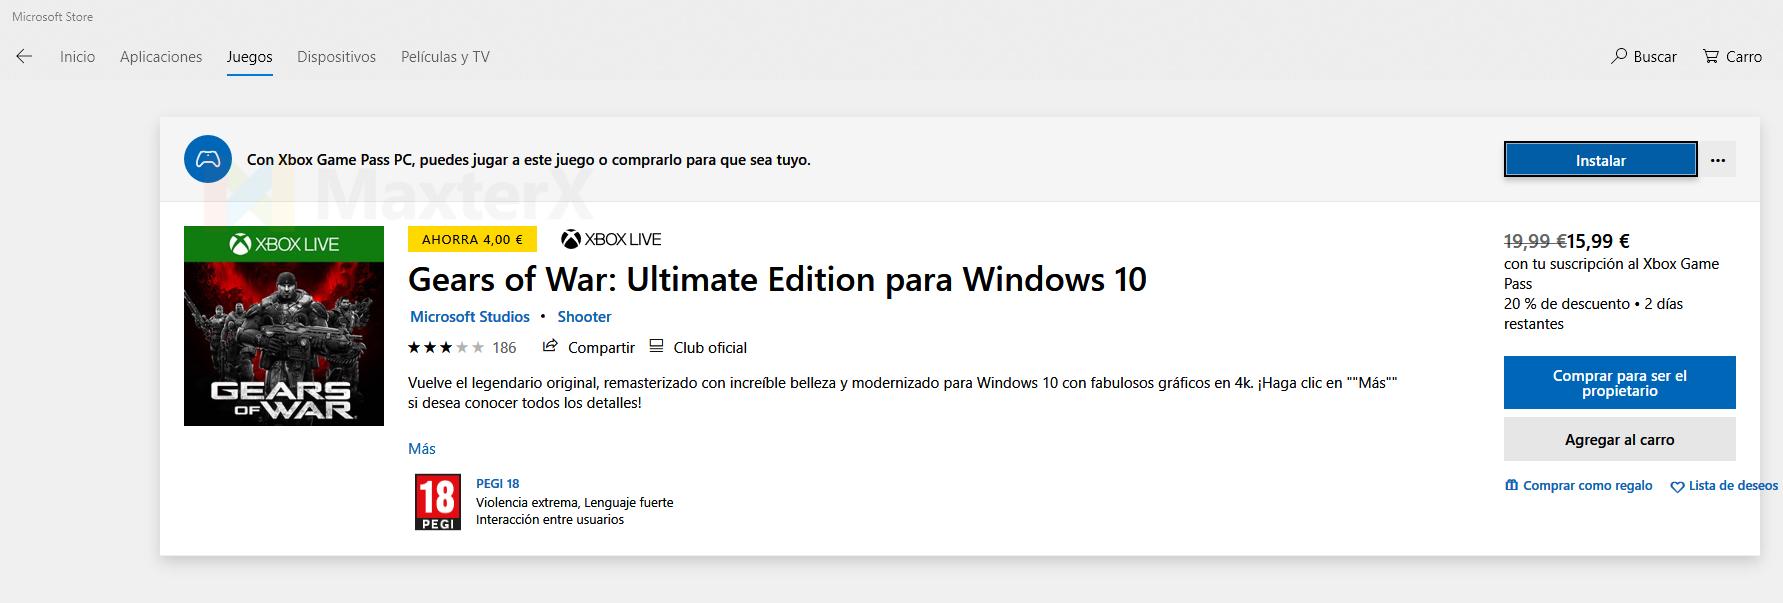Open the Películas y TV tab
The height and width of the screenshot is (603, 1783).
(445, 57)
